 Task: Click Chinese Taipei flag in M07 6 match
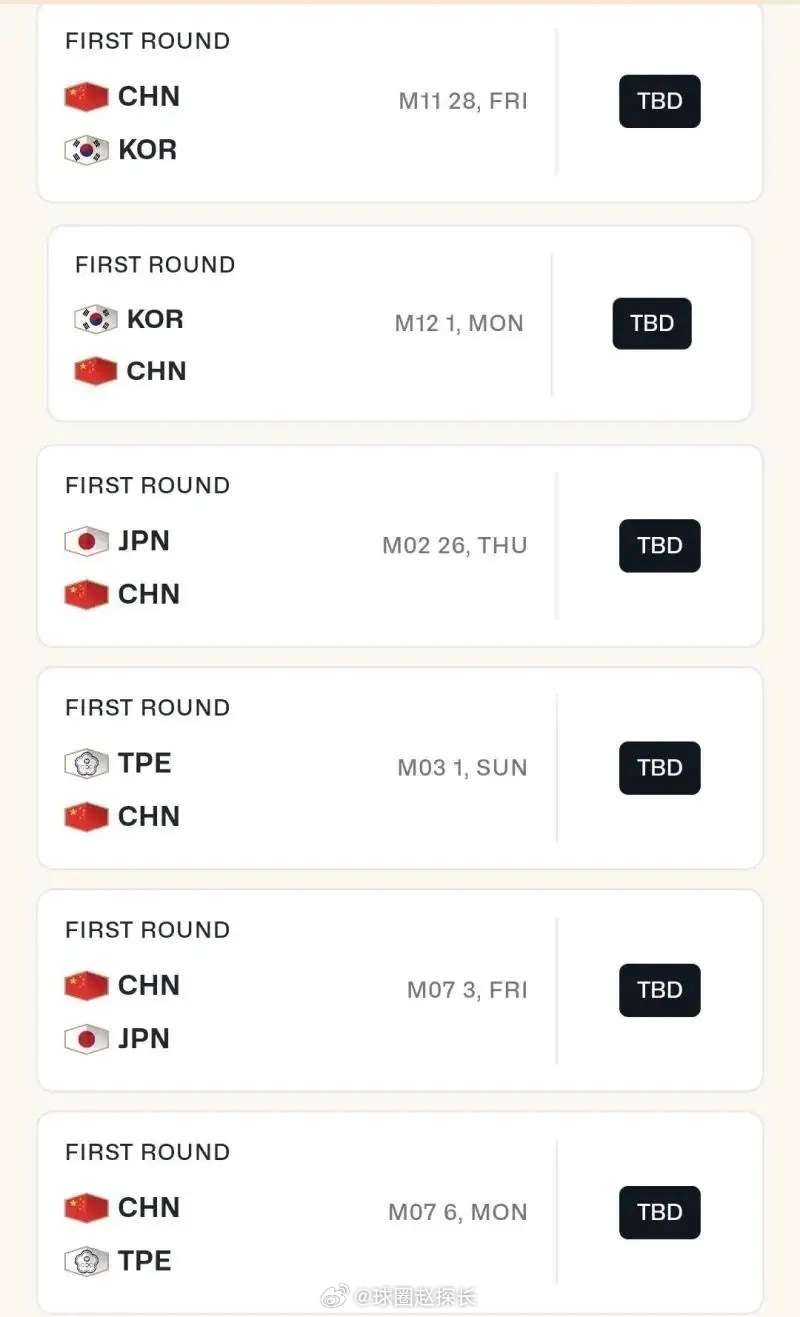86,1261
